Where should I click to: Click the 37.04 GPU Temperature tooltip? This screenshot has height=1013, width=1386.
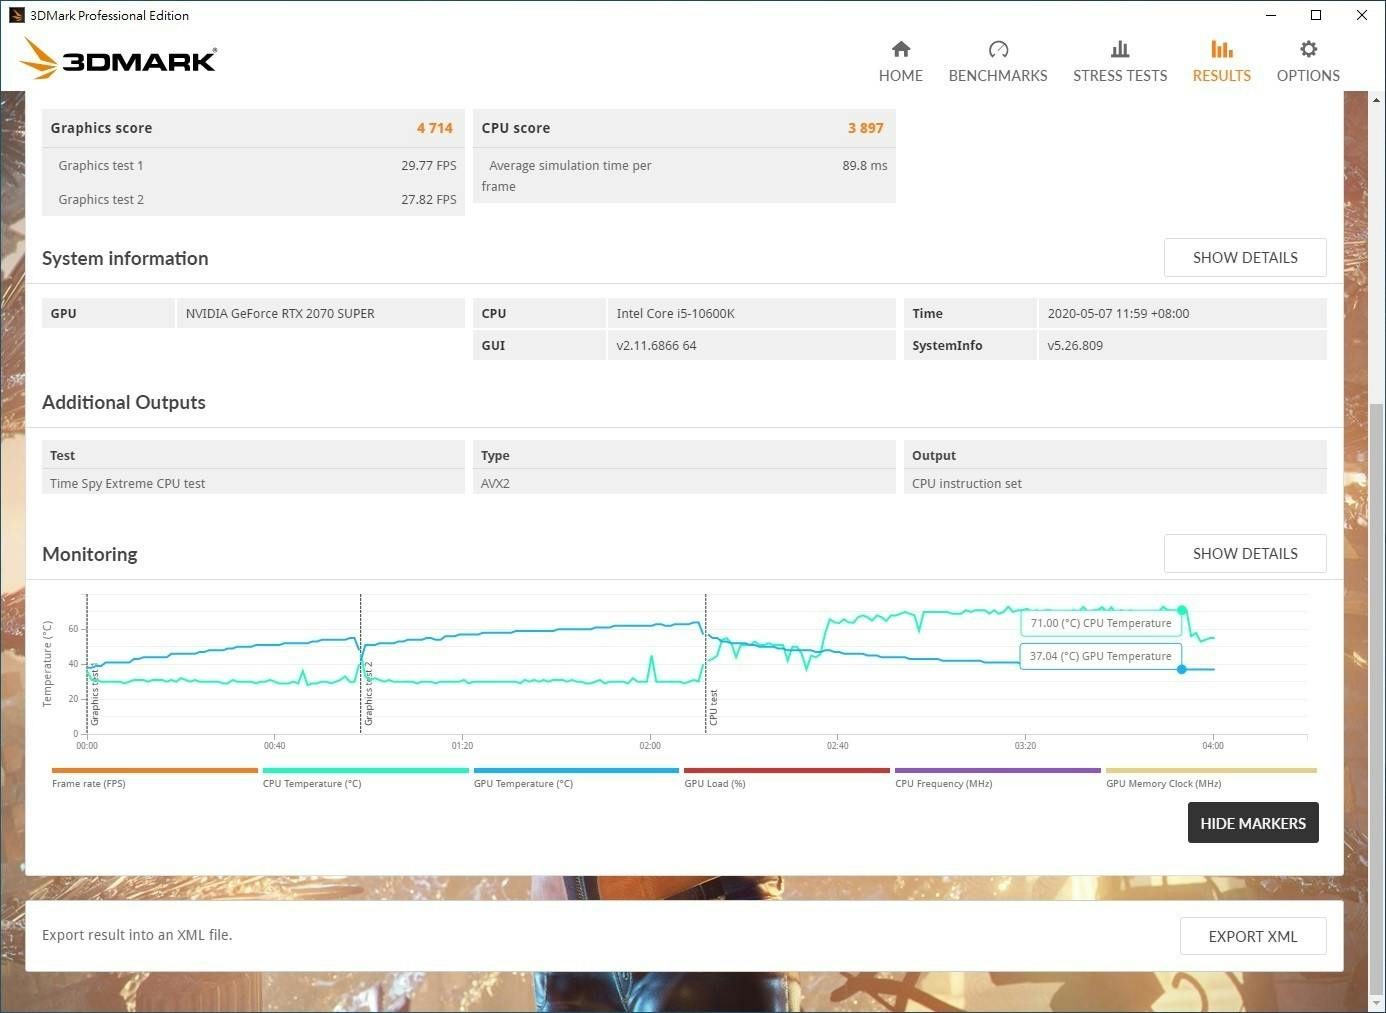click(1100, 656)
